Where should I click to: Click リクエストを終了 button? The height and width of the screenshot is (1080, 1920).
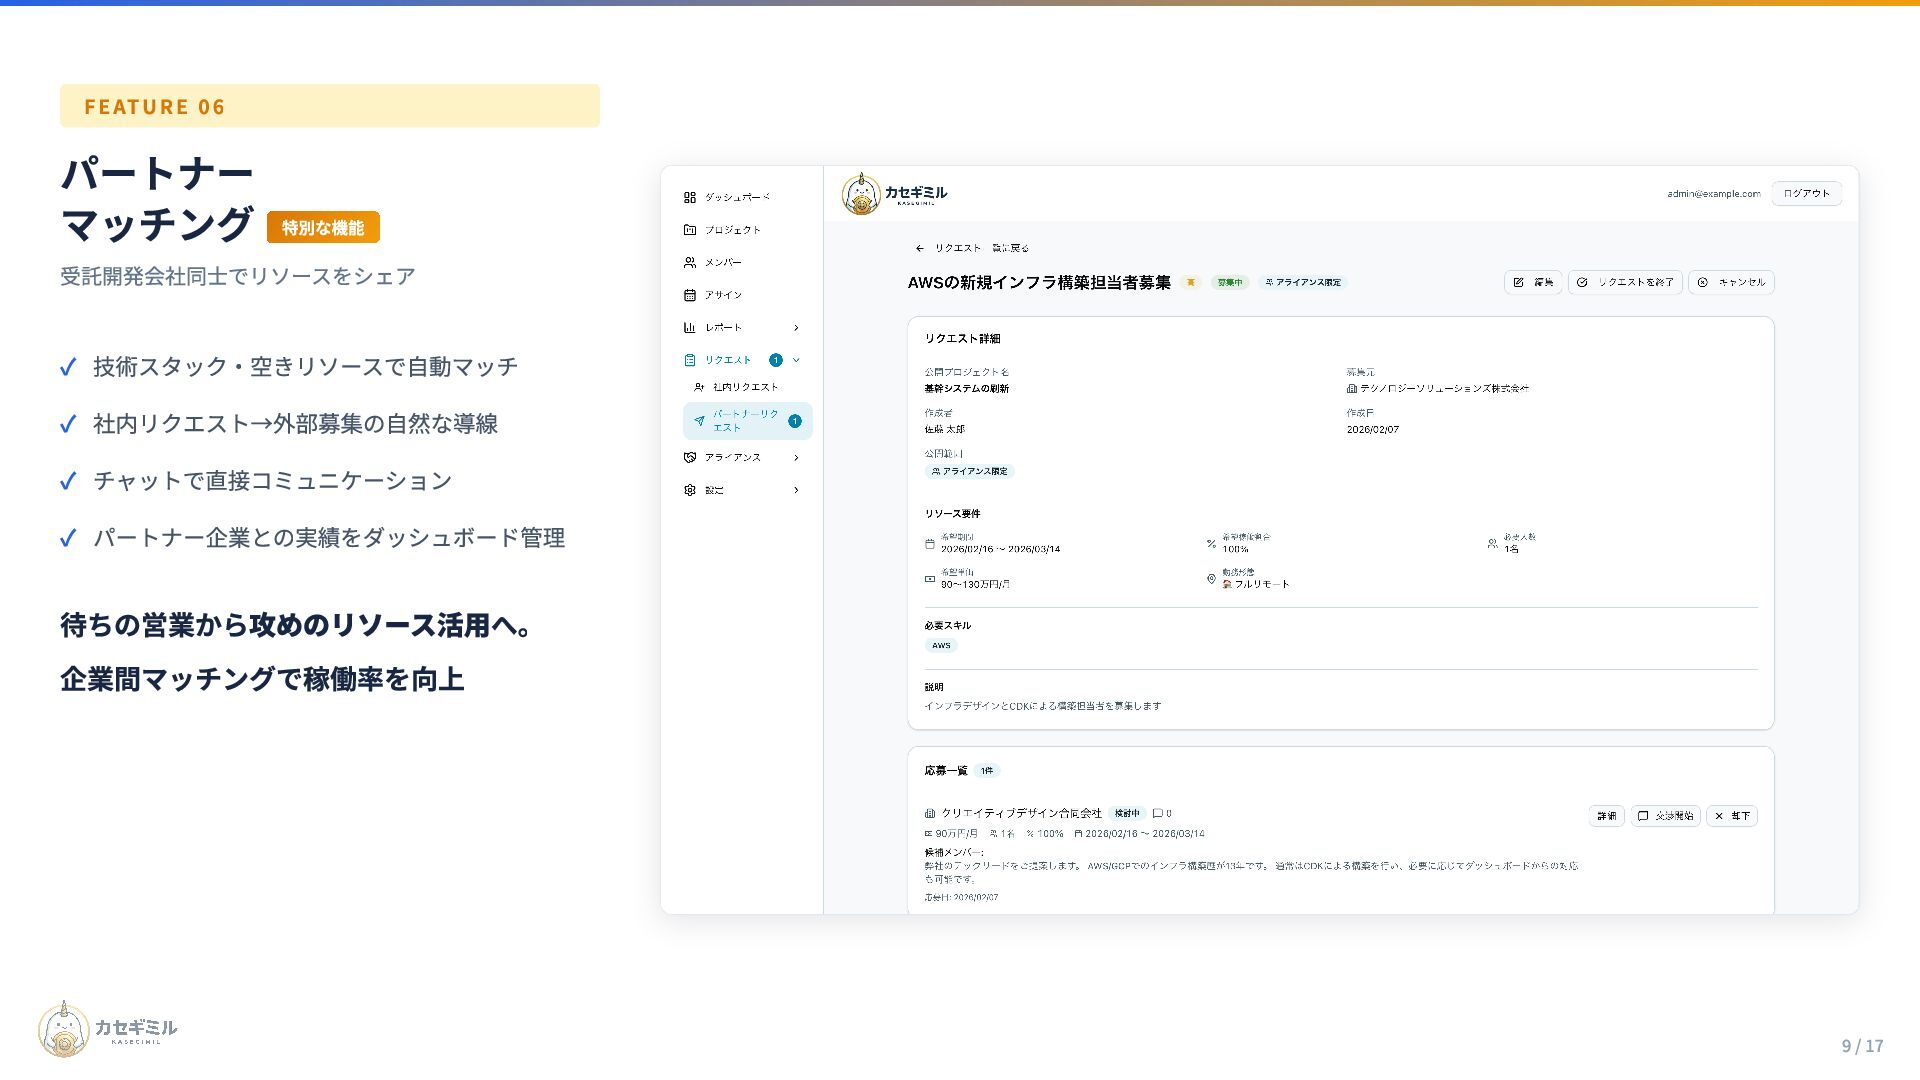tap(1625, 283)
